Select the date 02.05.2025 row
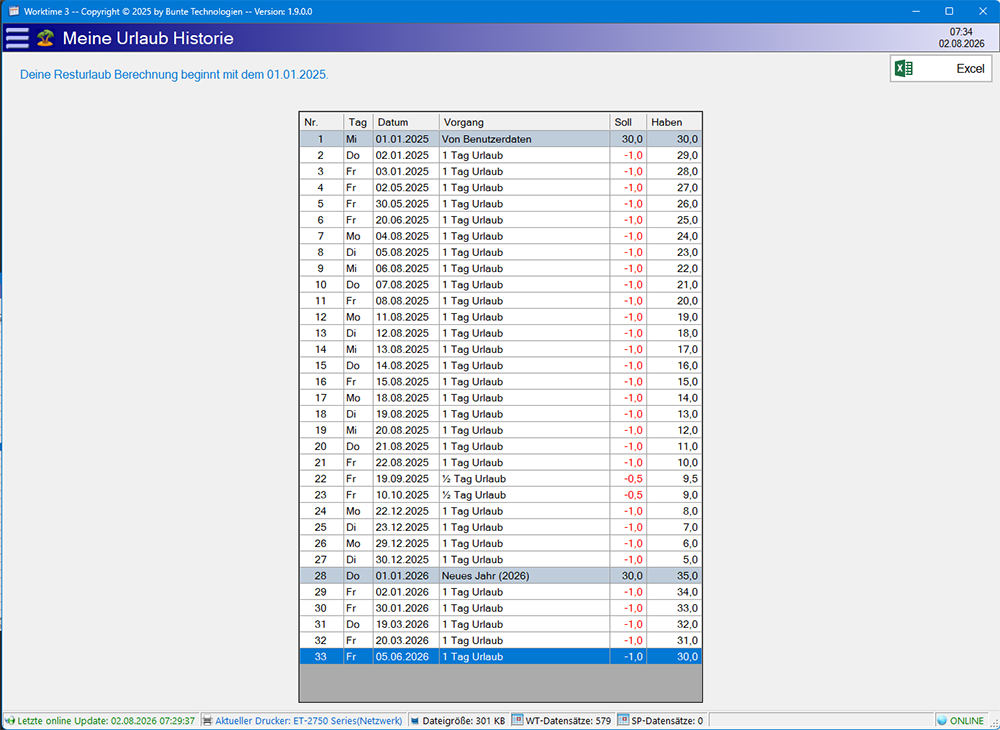Image resolution: width=1000 pixels, height=730 pixels. [x=501, y=187]
